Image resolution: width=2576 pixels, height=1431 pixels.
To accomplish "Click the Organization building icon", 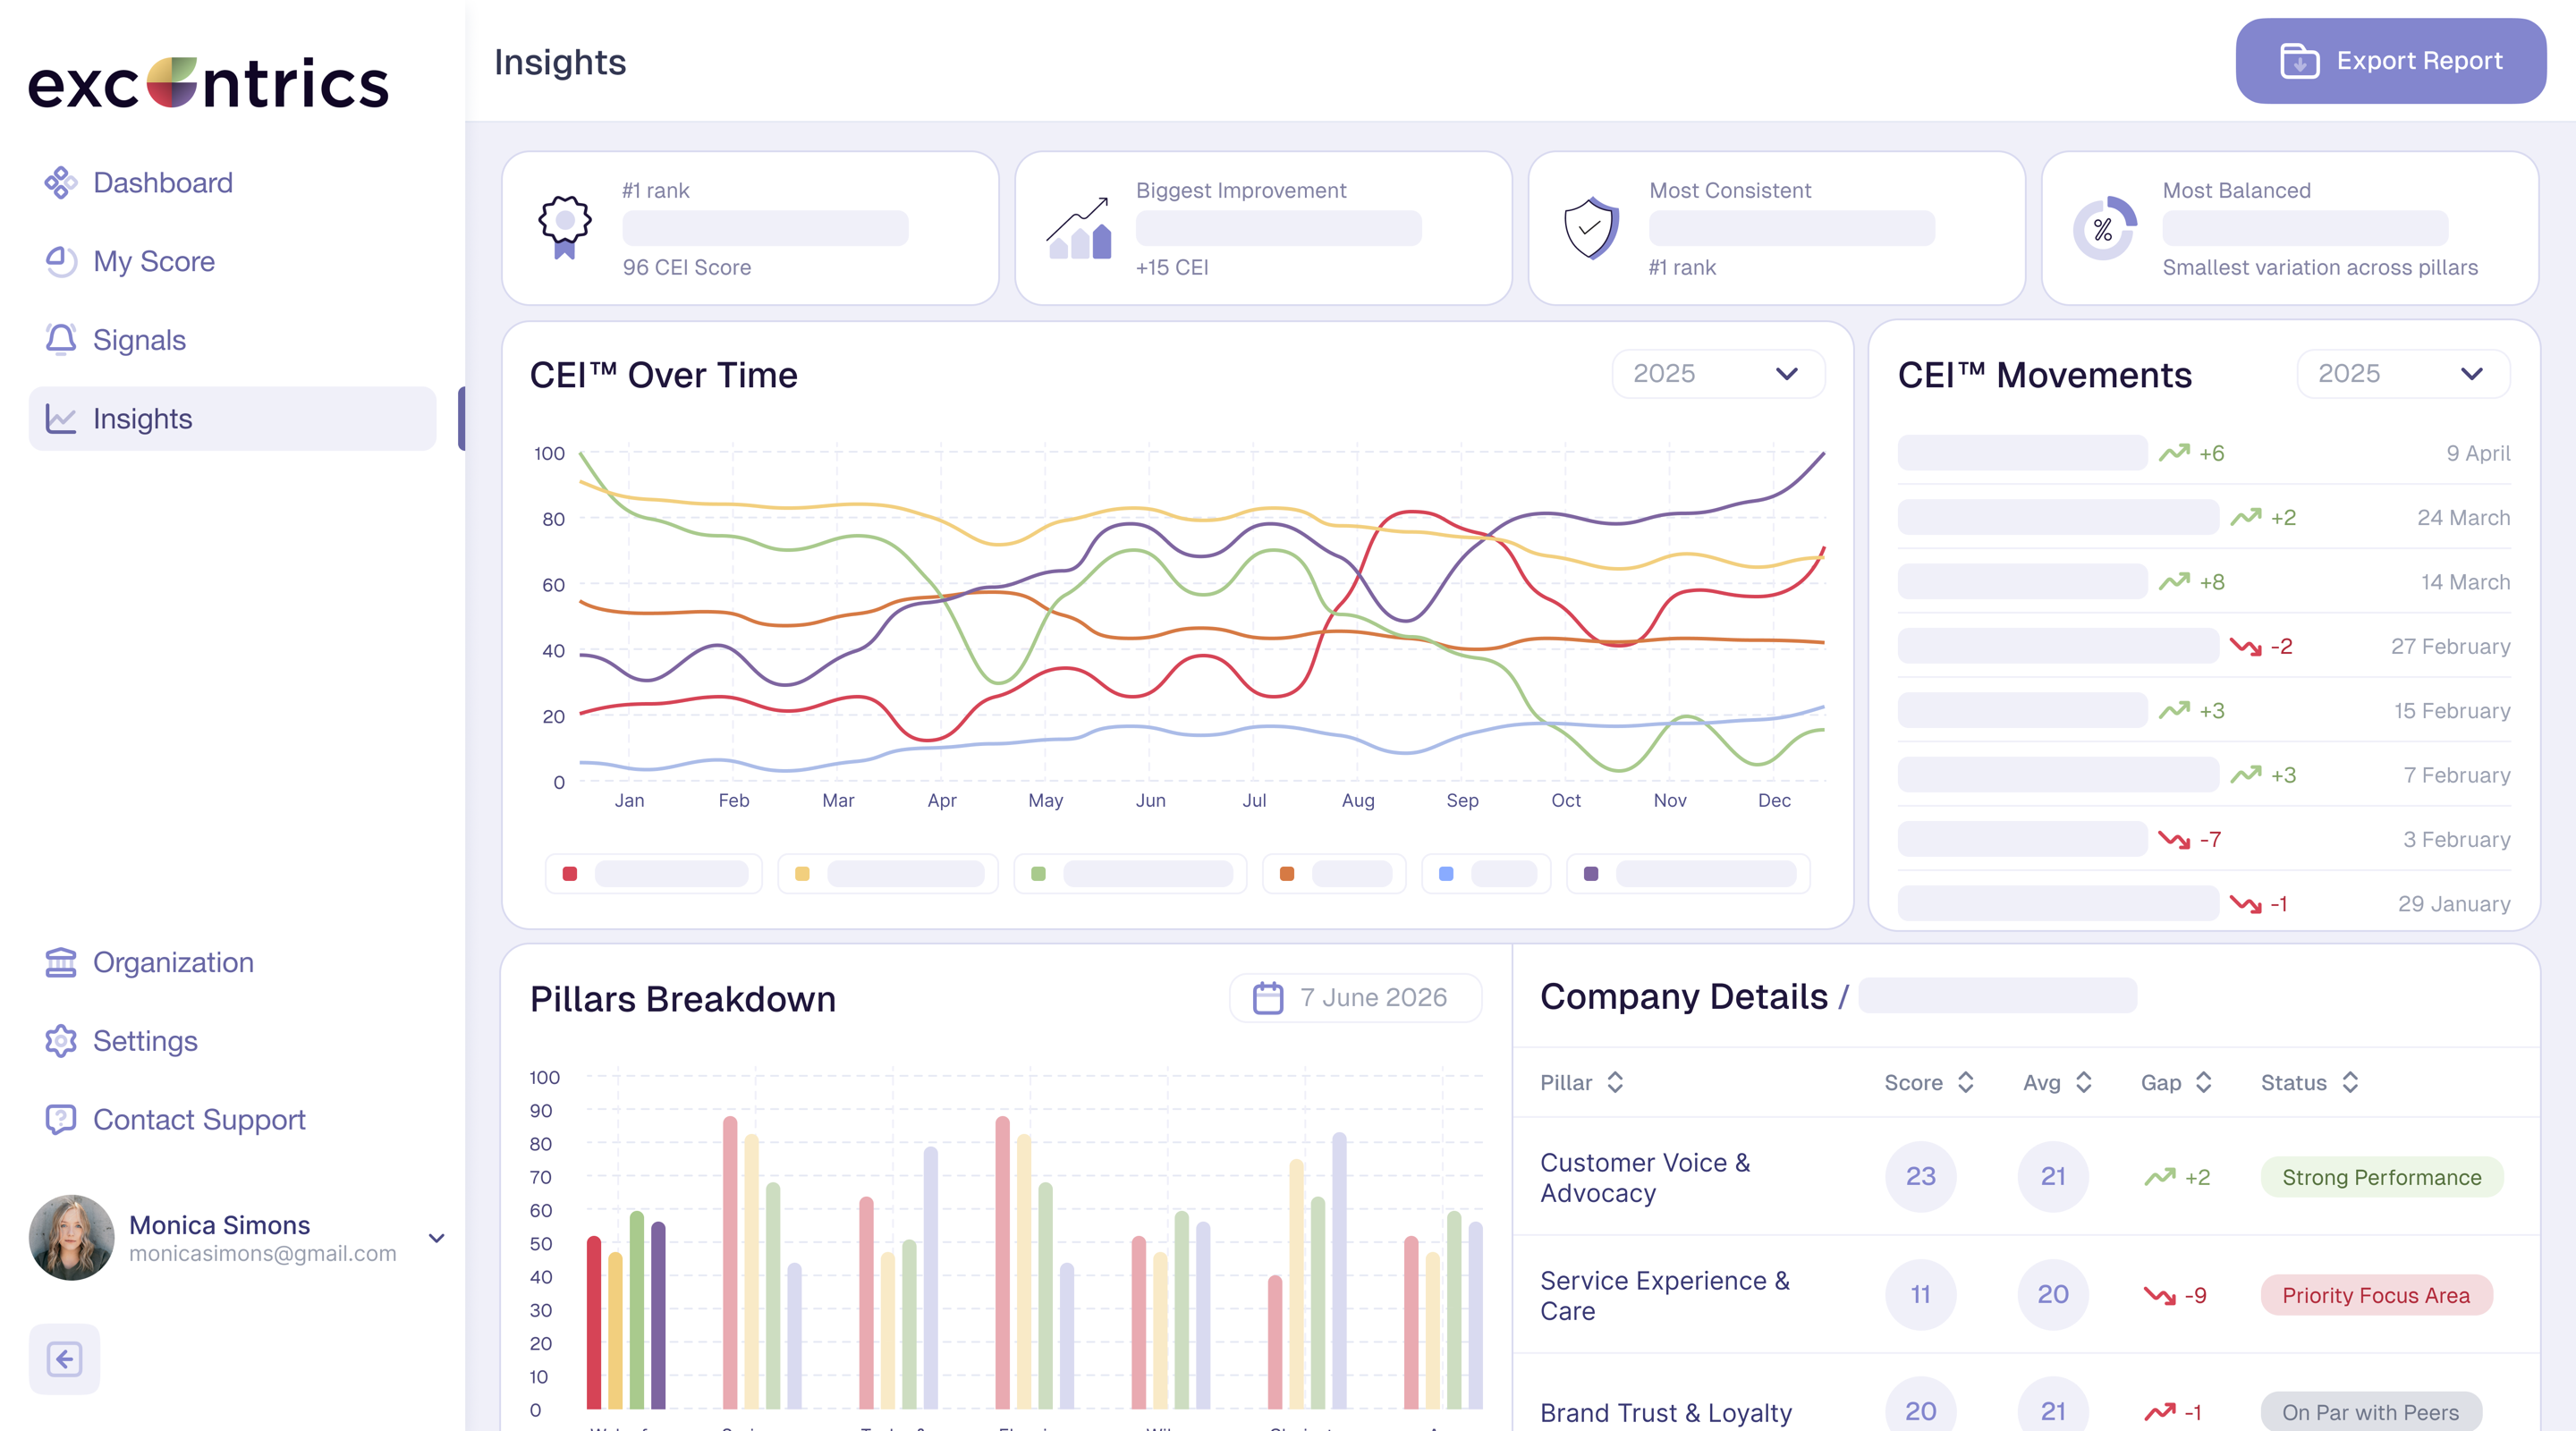I will (60, 962).
